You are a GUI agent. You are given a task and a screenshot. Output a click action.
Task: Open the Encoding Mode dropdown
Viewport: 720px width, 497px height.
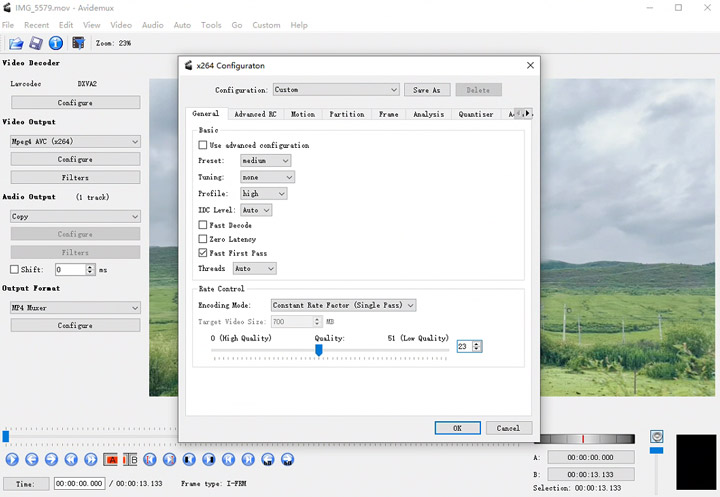tap(343, 305)
